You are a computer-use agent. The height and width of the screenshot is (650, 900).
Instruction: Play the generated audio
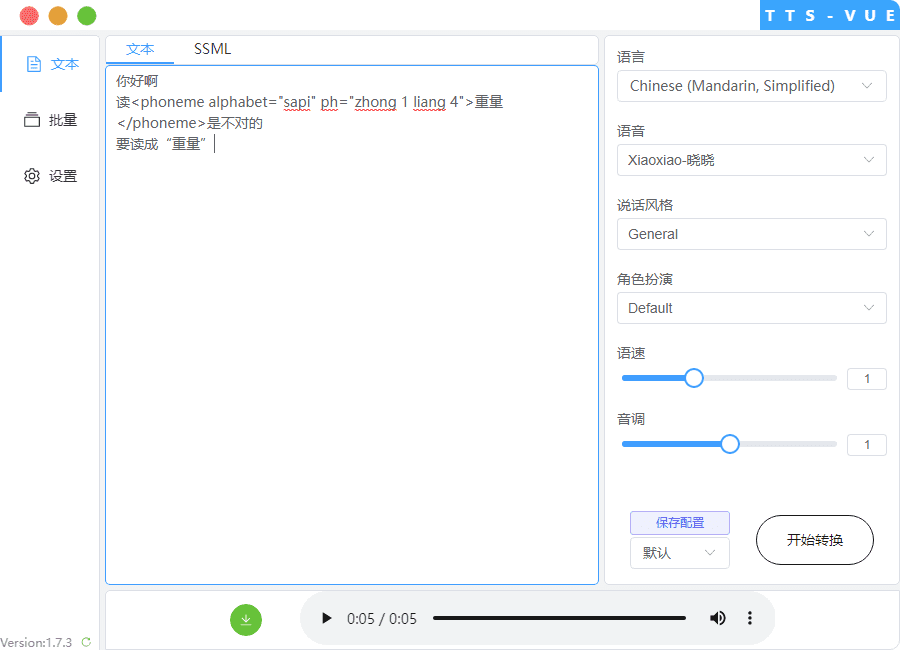(x=327, y=618)
